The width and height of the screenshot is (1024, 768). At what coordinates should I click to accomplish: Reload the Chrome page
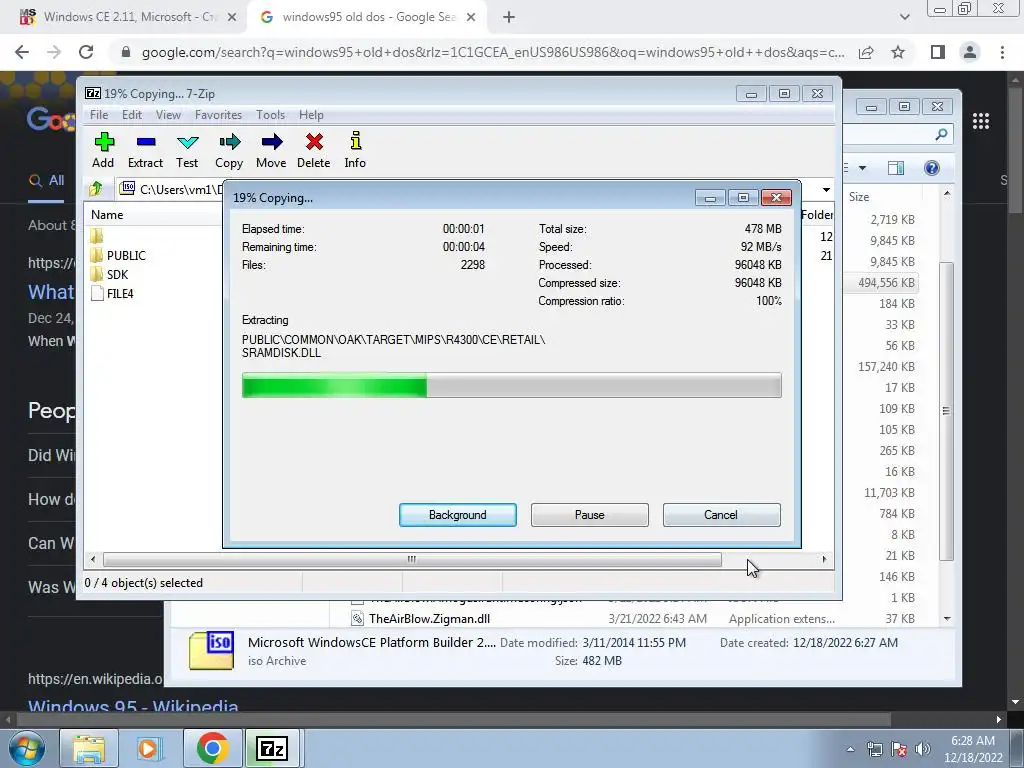(86, 52)
